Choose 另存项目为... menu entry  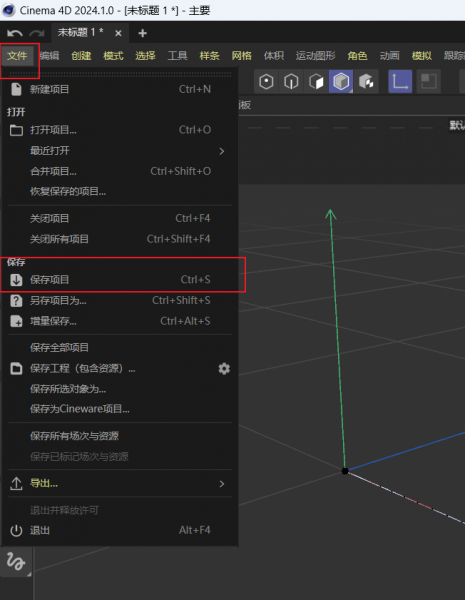click(x=120, y=301)
